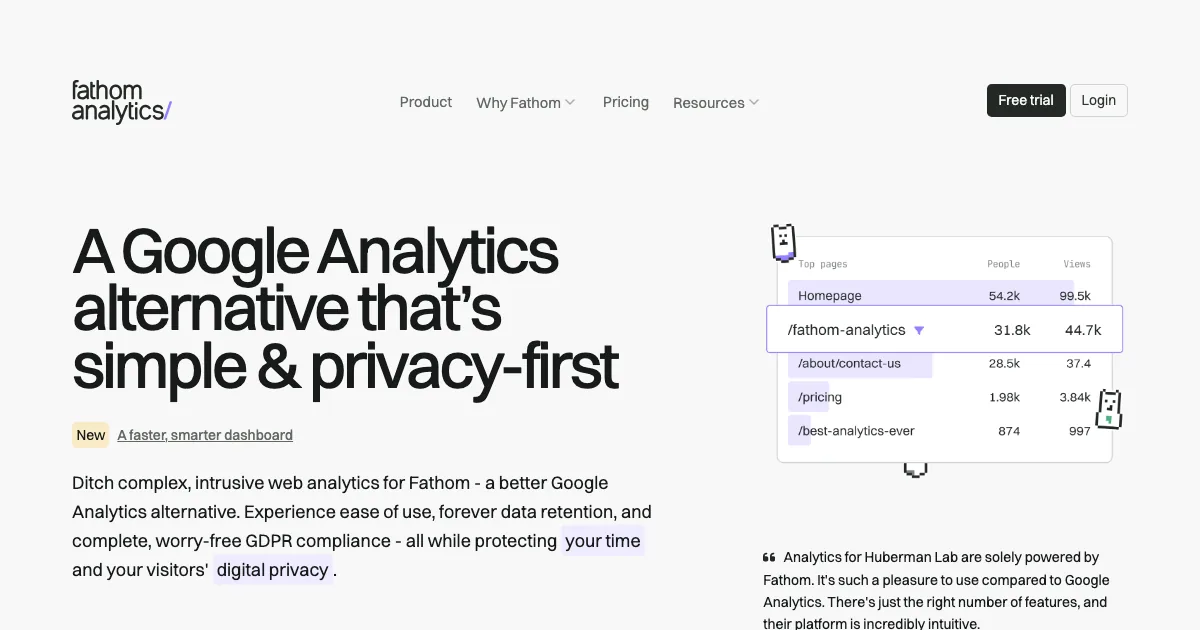Go to the Pricing nav item
This screenshot has height=630, width=1200.
coord(626,102)
